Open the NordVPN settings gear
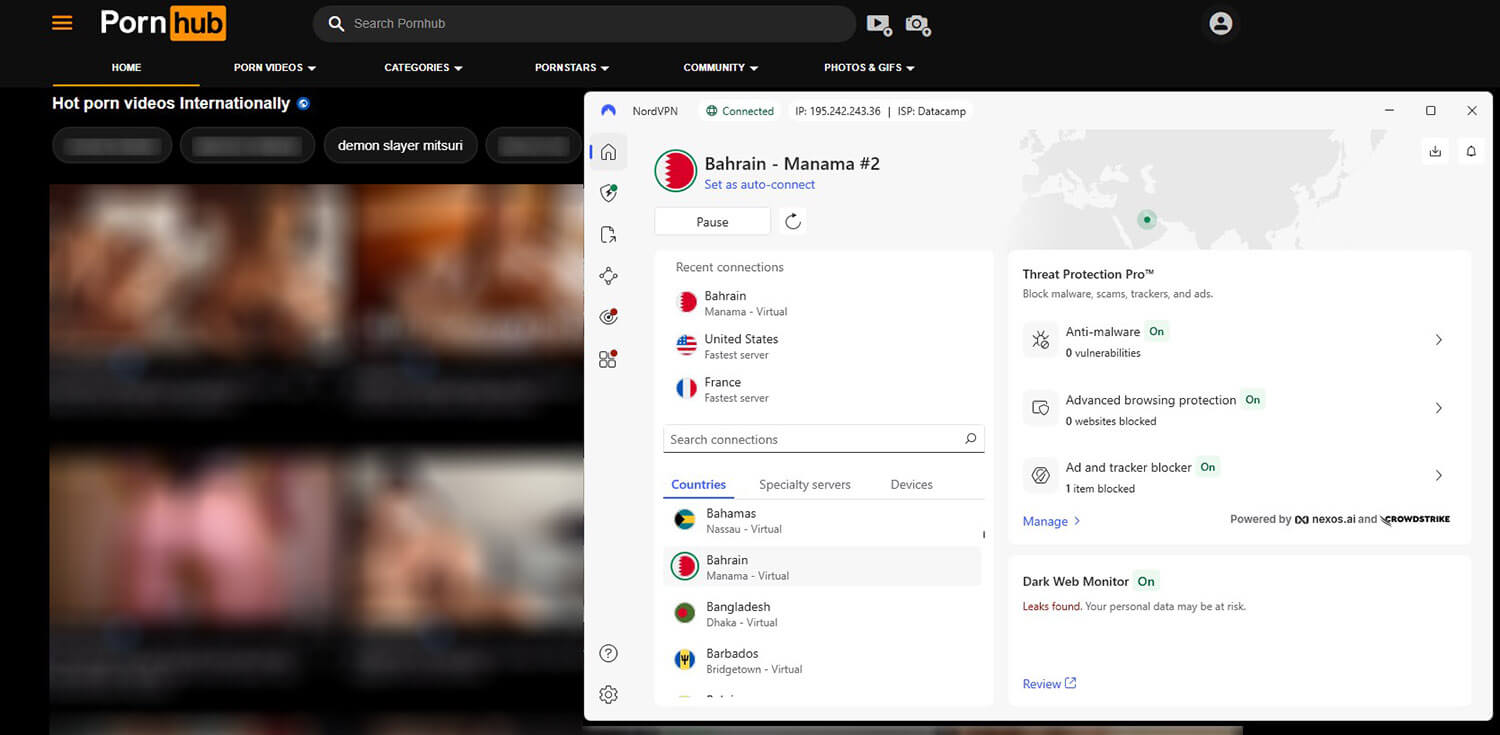The image size is (1500, 735). 608,694
